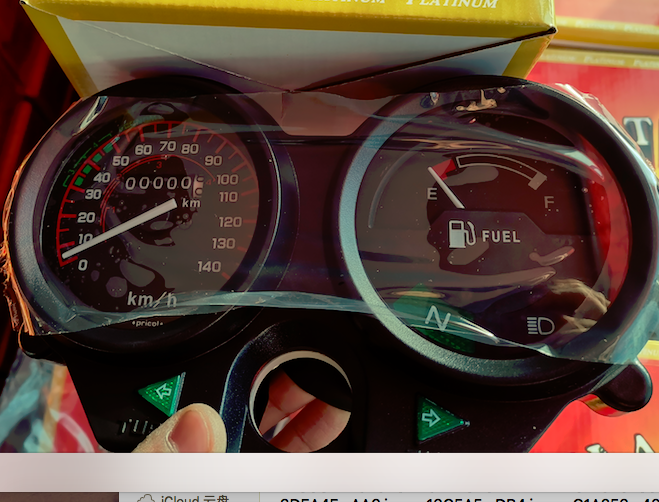The image size is (659, 502).
Task: Click the FUEL text label
Action: click(x=501, y=237)
